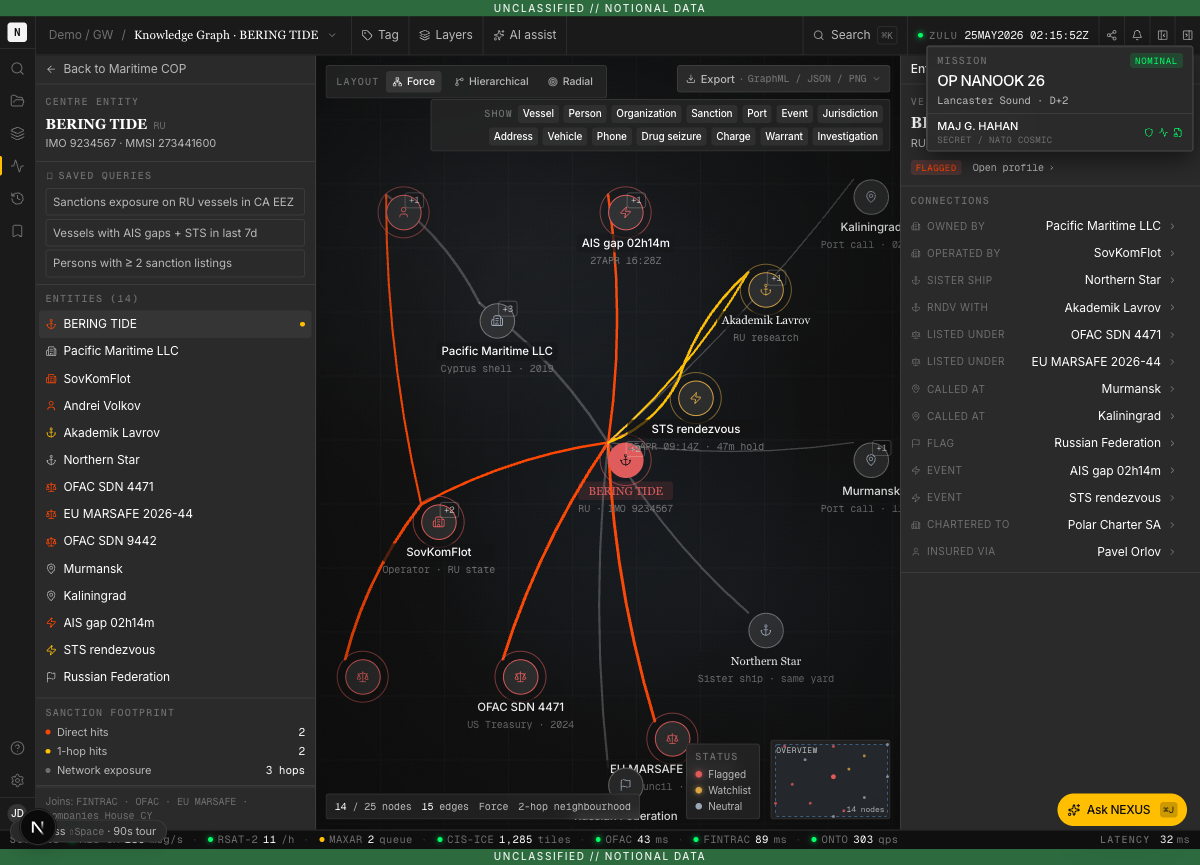Screen dimensions: 1200x865
Task: Click the graph overview minimap
Action: pos(830,779)
